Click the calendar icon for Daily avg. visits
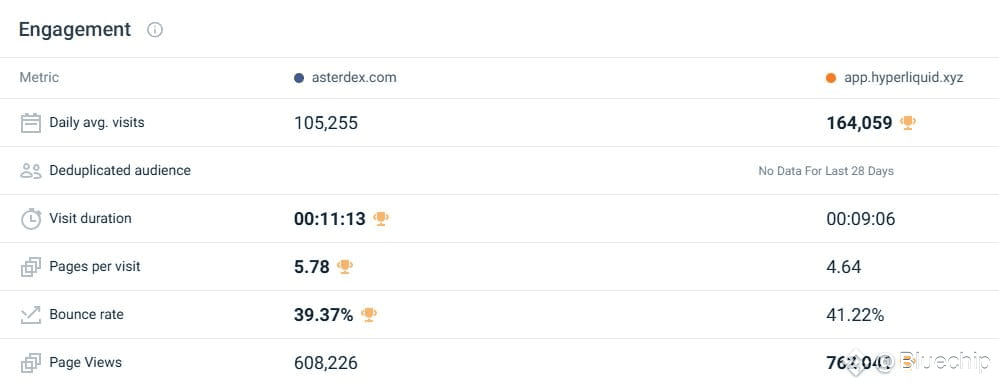Viewport: 999px width, 388px height. 31,123
